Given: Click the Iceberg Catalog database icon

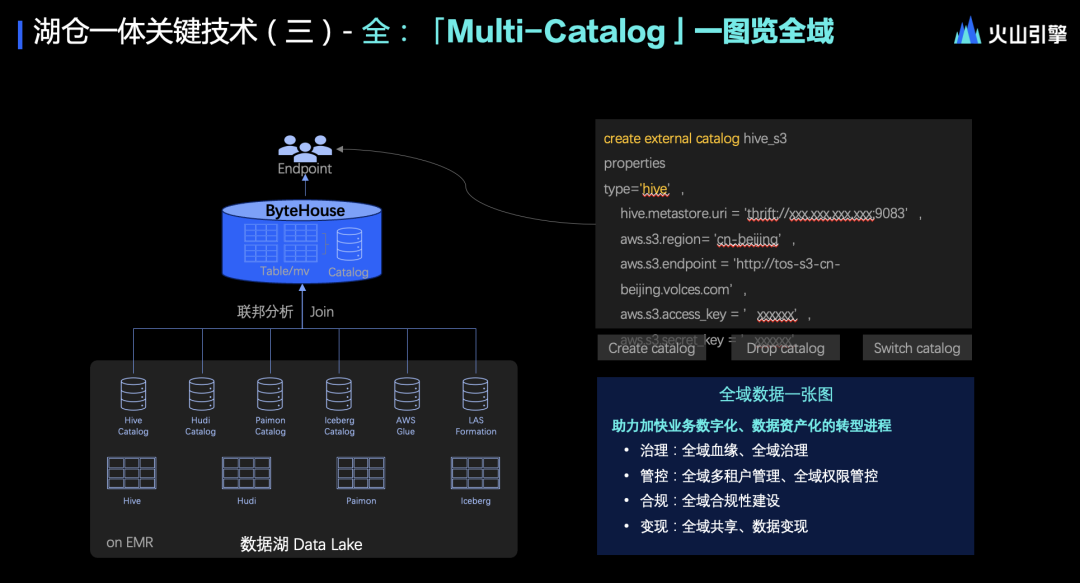Looking at the screenshot, I should (x=339, y=394).
